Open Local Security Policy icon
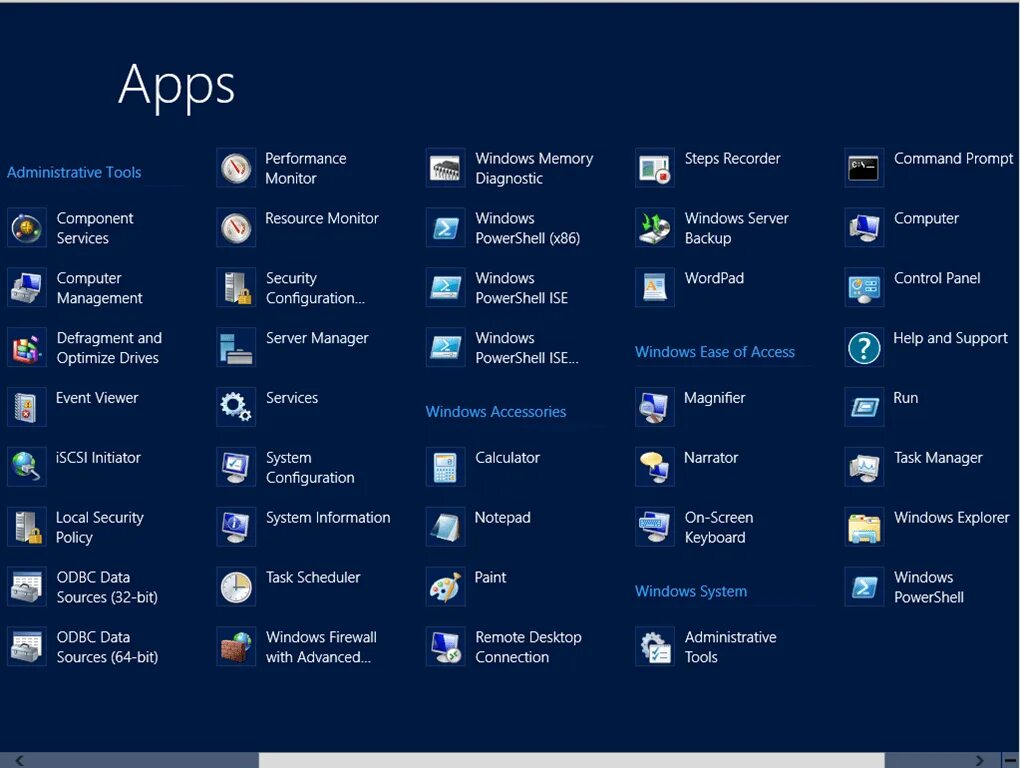The image size is (1020, 768). (x=27, y=527)
